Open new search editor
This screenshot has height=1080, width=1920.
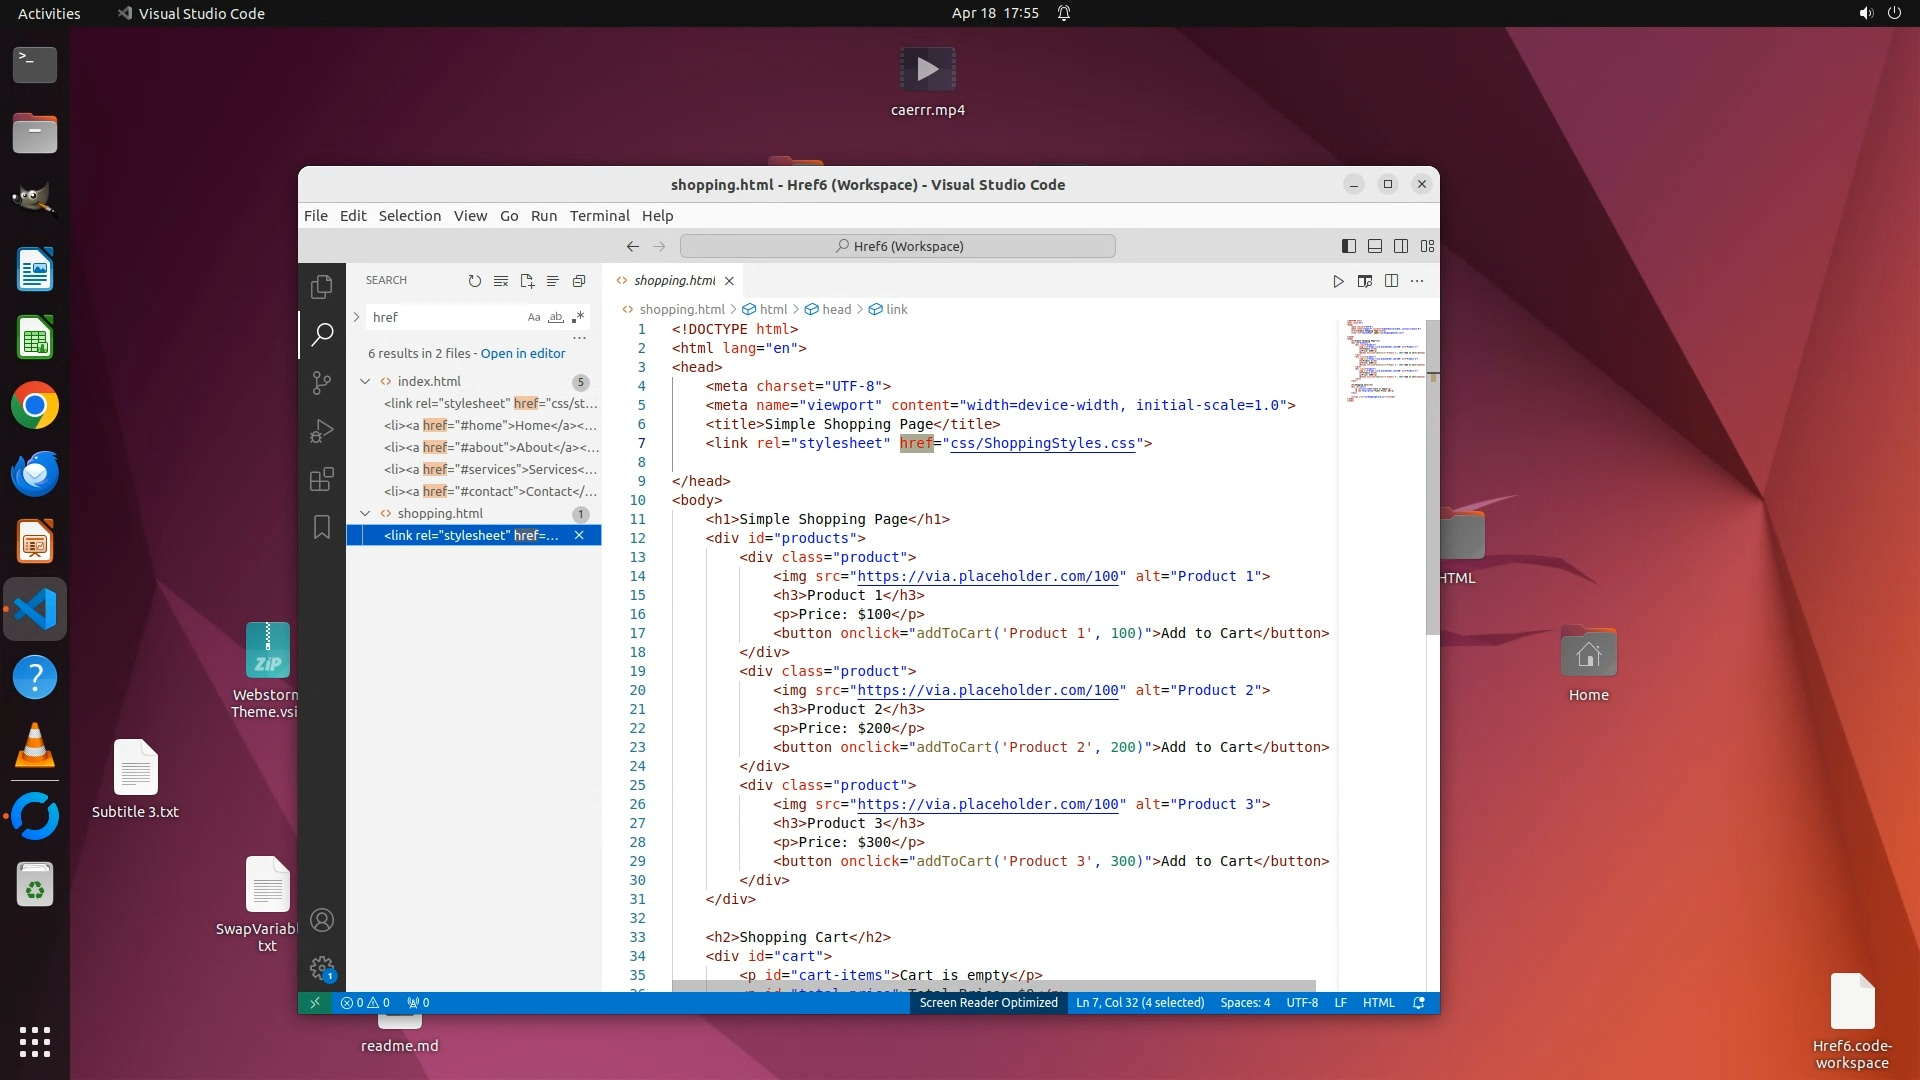(x=527, y=281)
